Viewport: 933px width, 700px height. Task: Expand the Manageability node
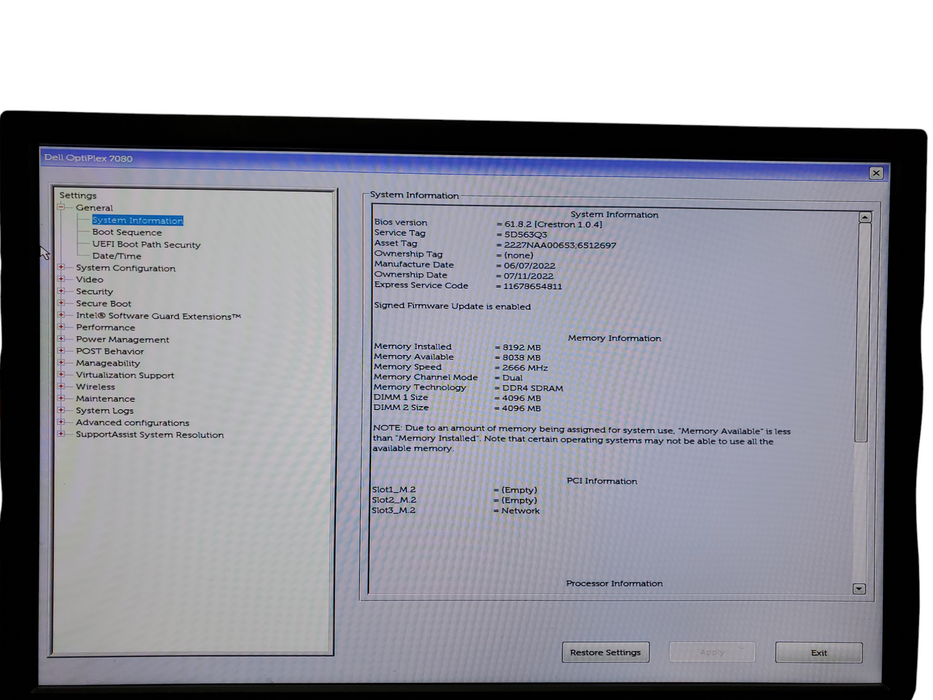pyautogui.click(x=61, y=362)
